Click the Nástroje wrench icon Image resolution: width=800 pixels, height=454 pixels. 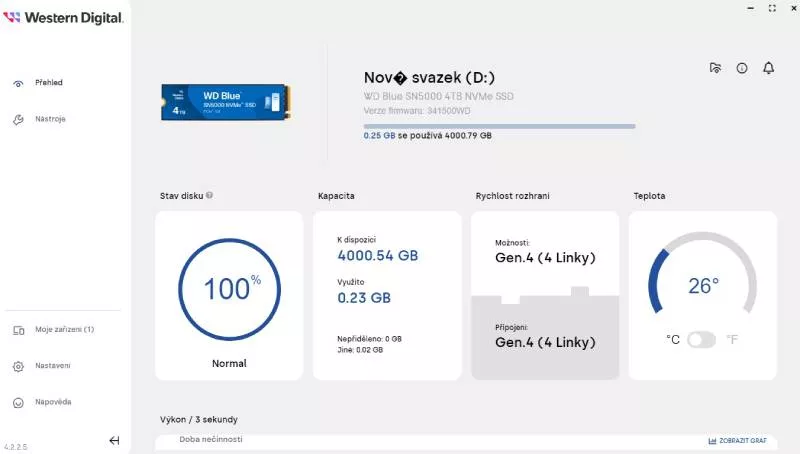click(x=18, y=119)
